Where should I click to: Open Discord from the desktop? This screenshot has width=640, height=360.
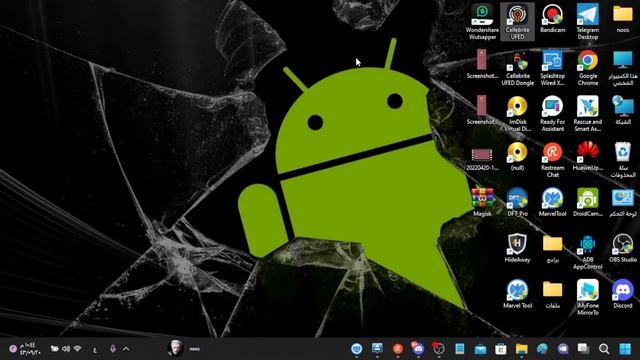(x=622, y=294)
